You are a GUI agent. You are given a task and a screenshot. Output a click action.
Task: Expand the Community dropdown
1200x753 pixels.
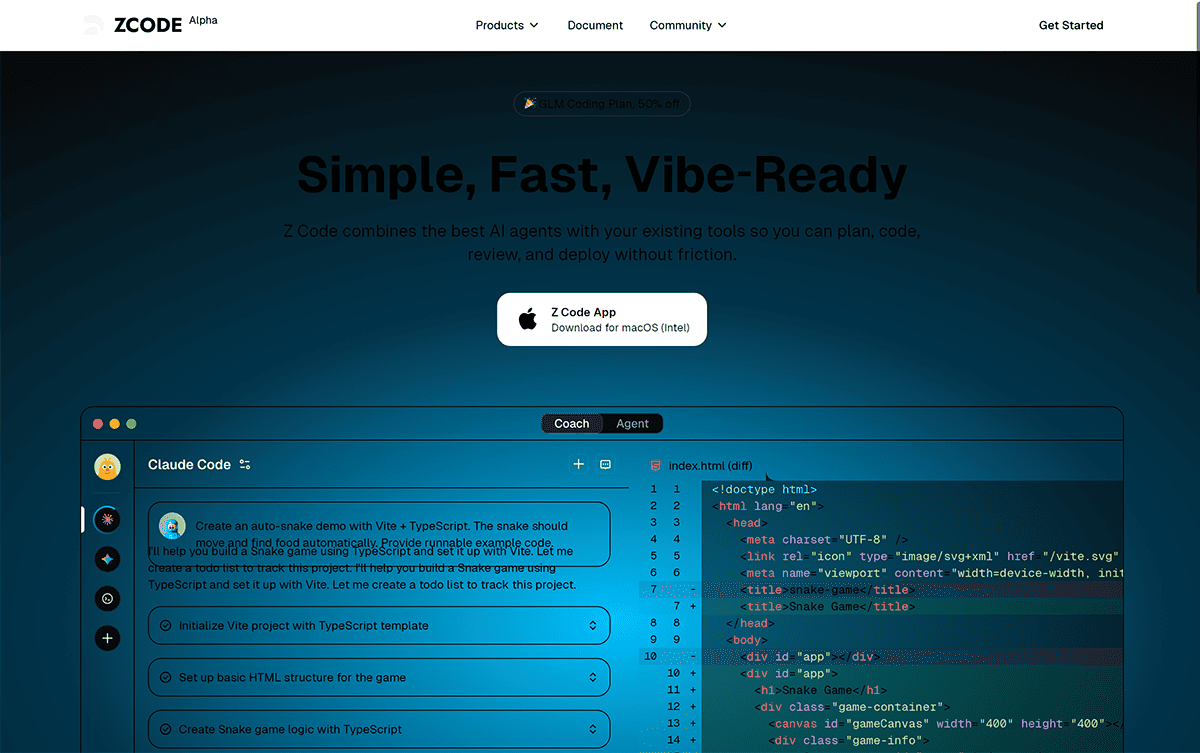click(687, 25)
